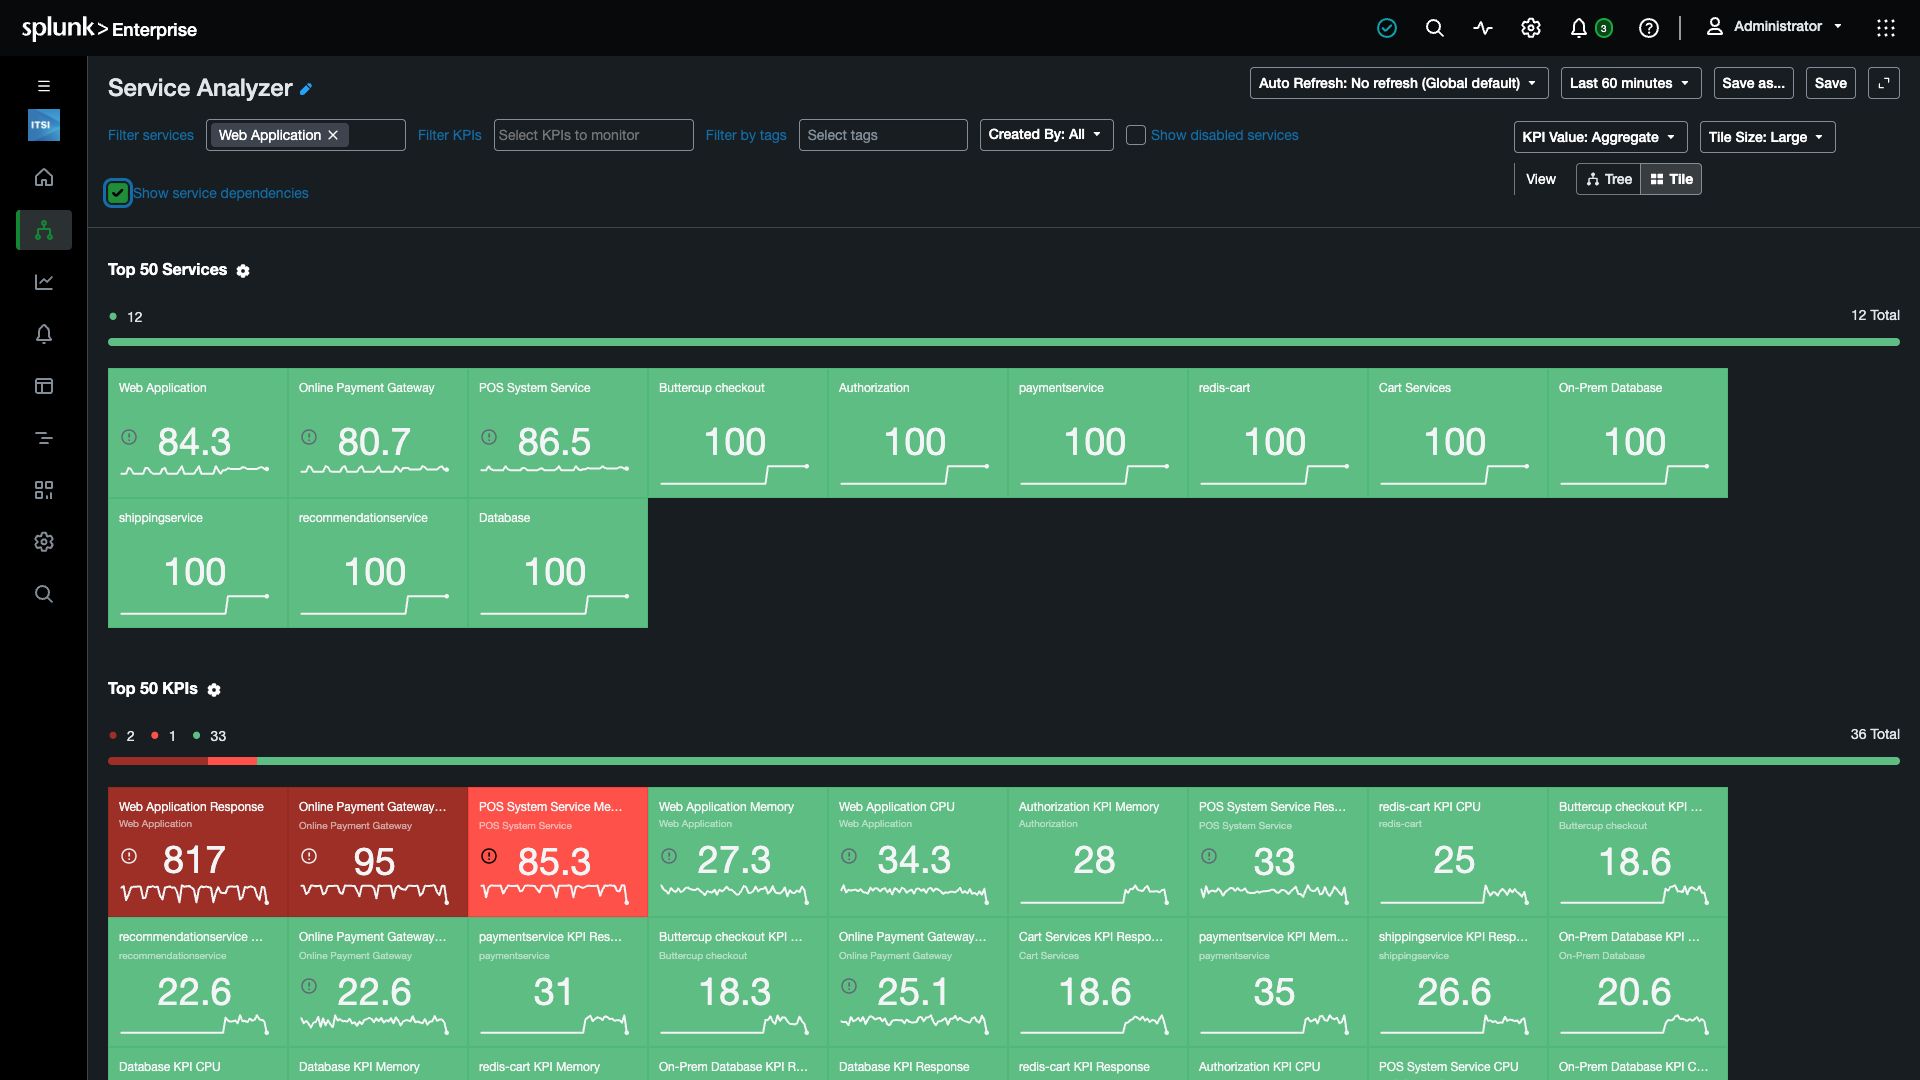This screenshot has width=1920, height=1080.
Task: Open the Web Application Response KPI tile
Action: coord(198,852)
